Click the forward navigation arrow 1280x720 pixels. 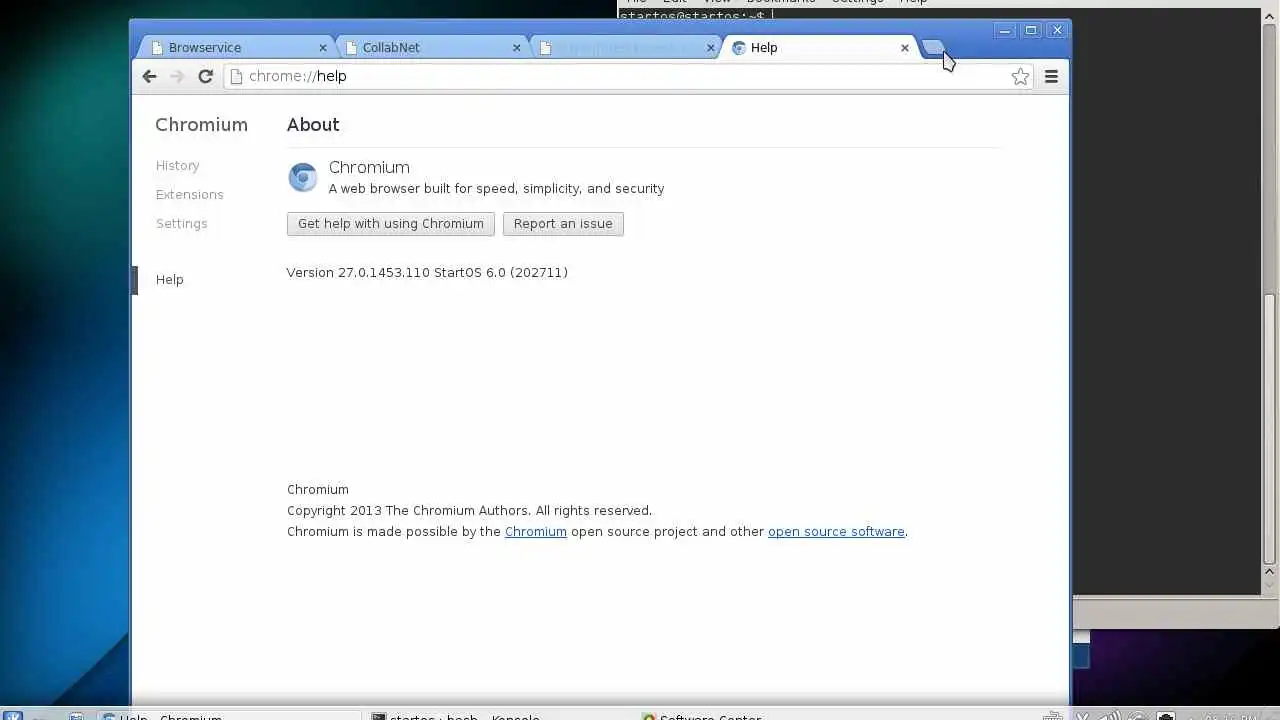pos(177,76)
